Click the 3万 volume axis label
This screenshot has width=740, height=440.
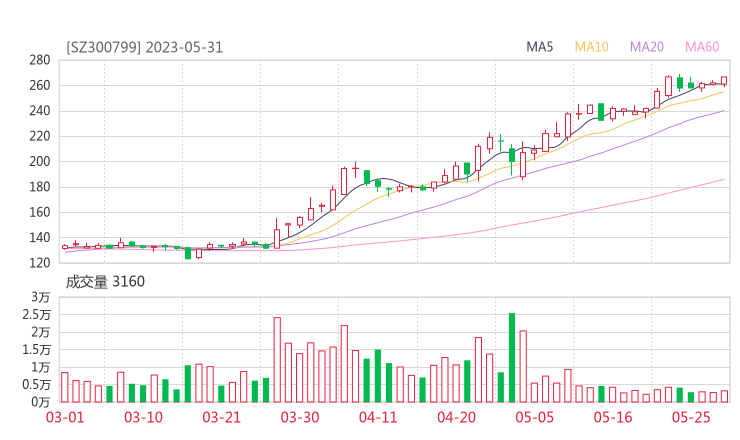[41, 297]
